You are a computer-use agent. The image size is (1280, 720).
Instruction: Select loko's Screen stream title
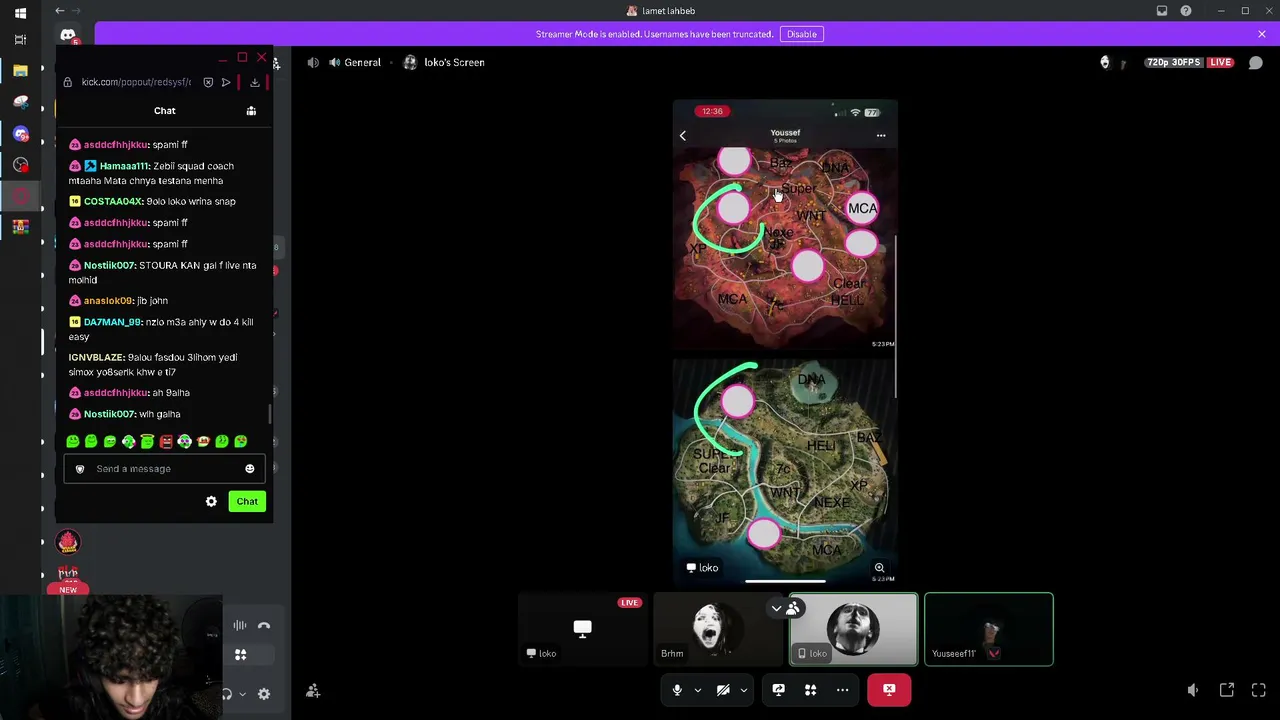pyautogui.click(x=454, y=62)
